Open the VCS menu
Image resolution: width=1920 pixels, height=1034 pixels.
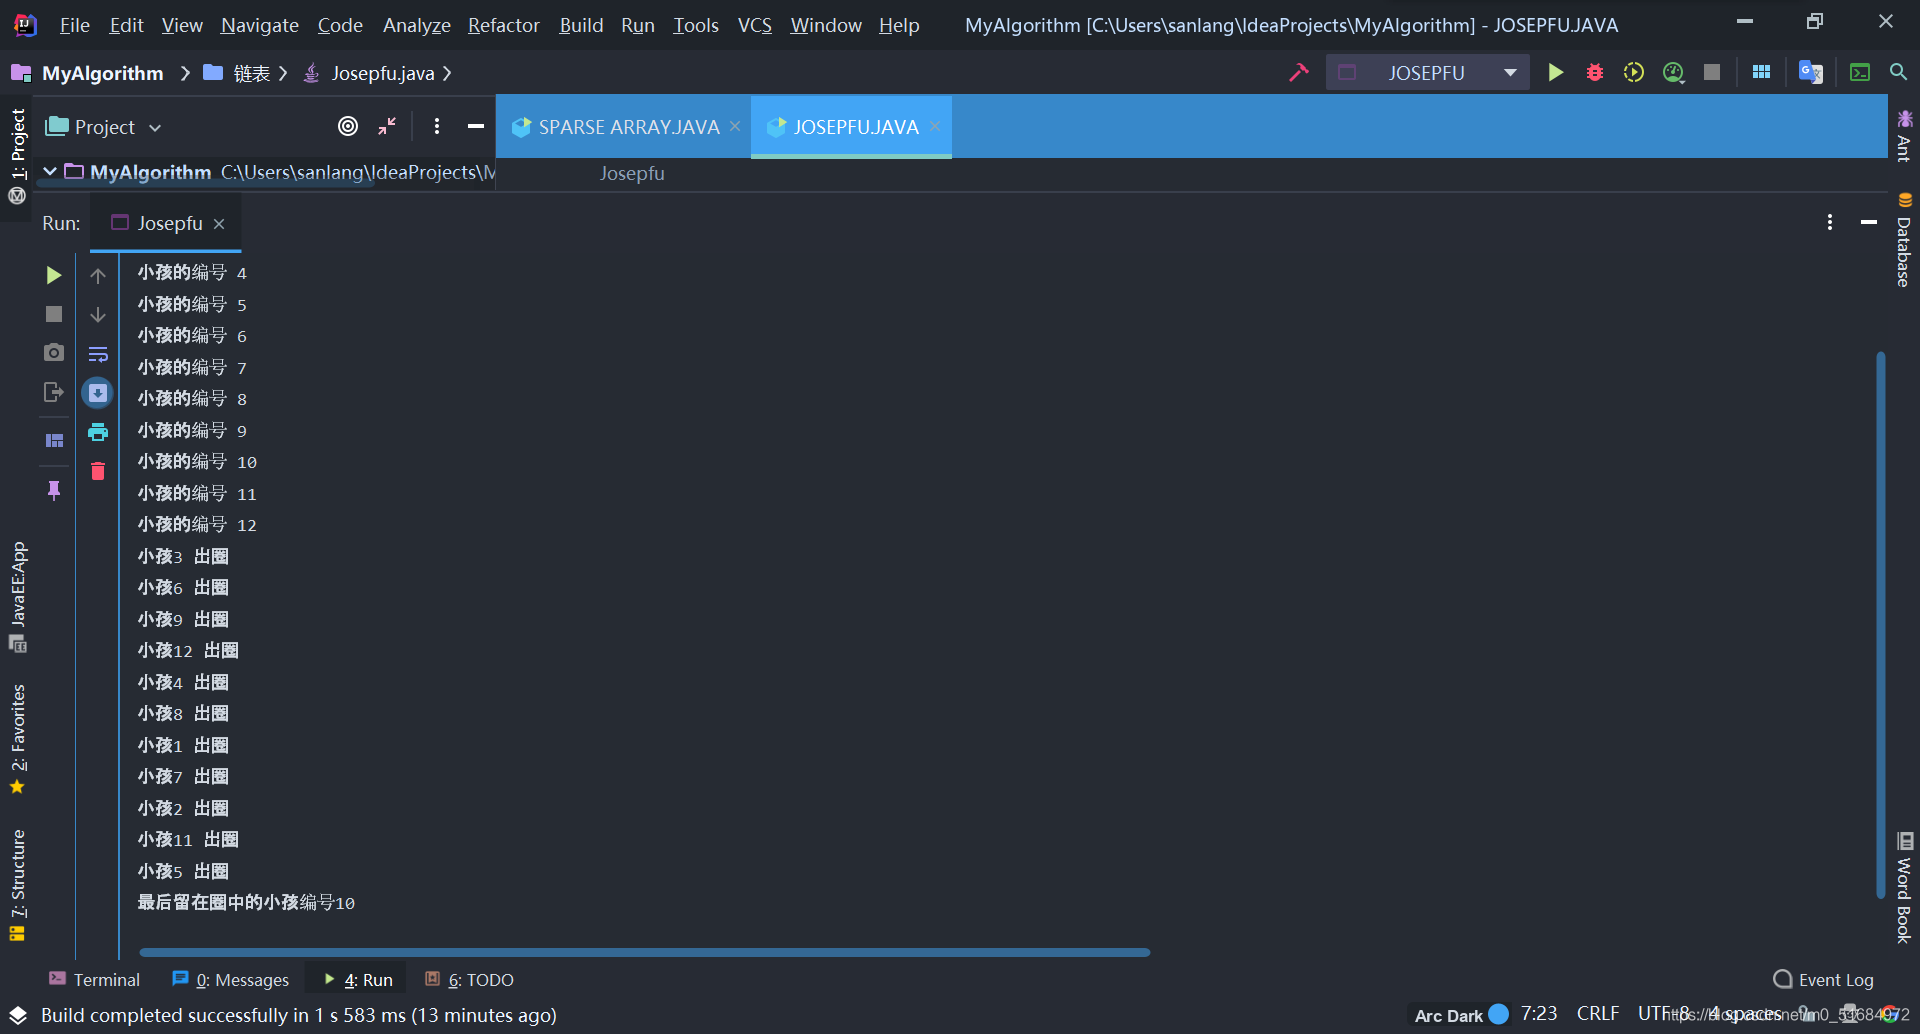(755, 25)
